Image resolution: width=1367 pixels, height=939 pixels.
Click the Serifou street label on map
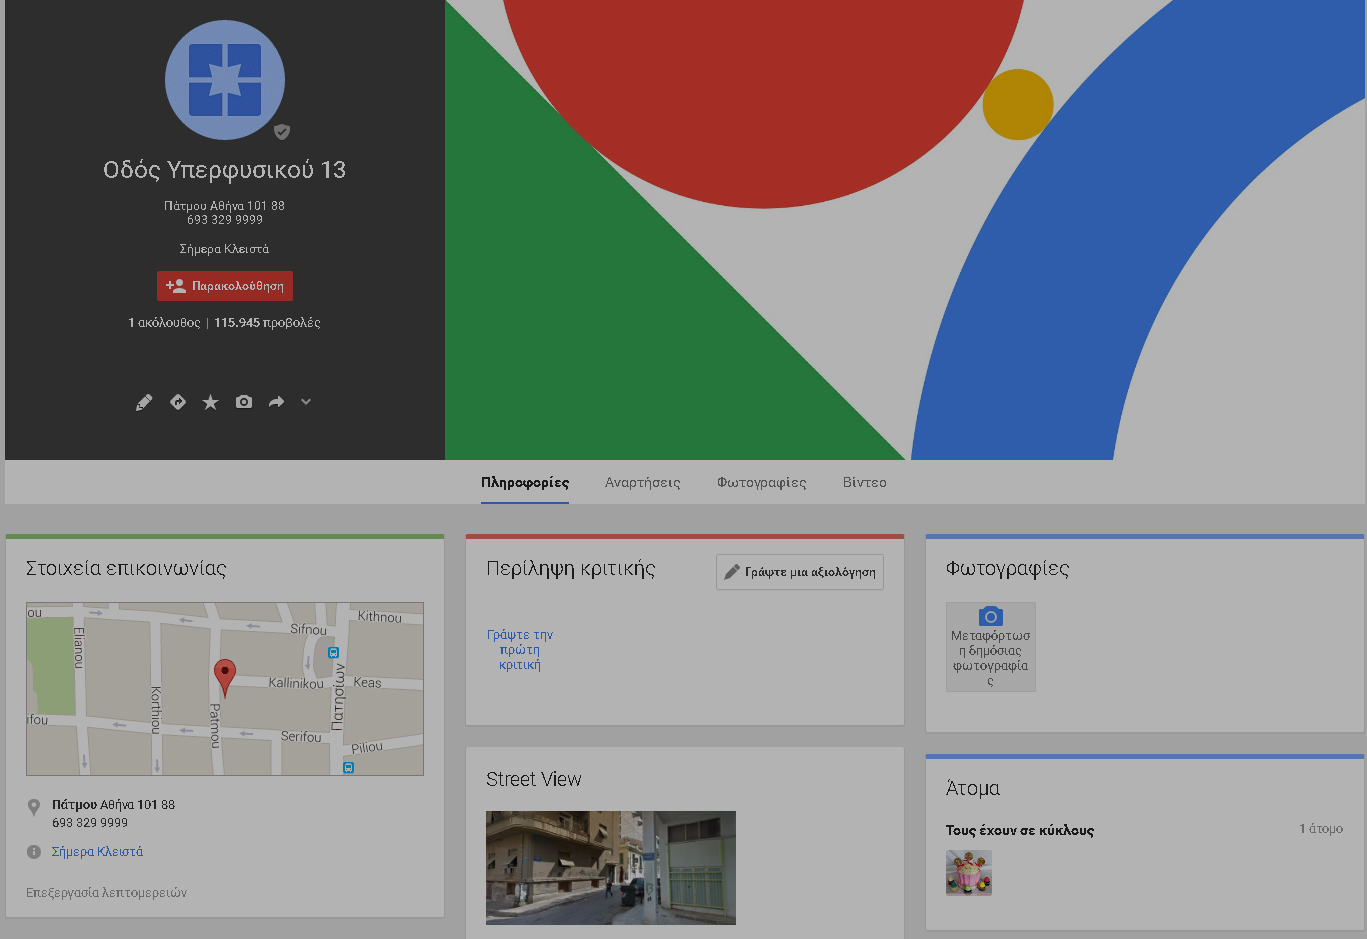tap(301, 737)
